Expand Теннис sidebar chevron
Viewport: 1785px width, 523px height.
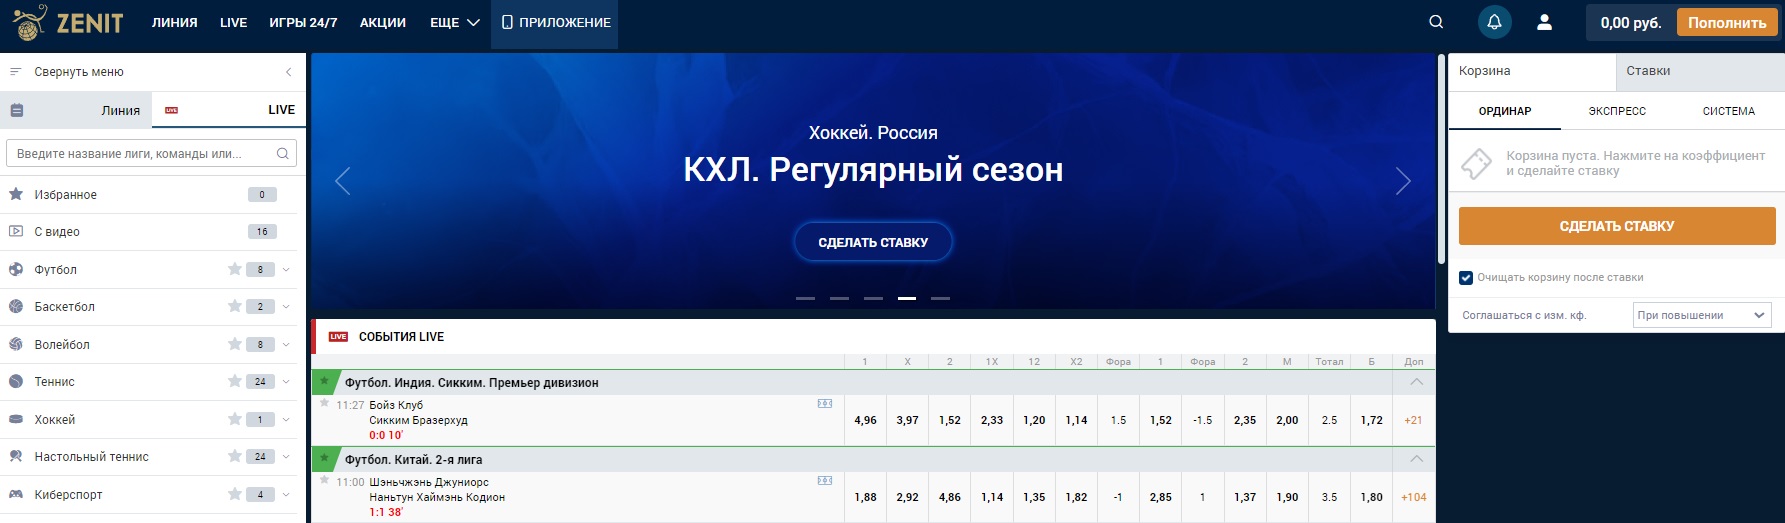(286, 381)
